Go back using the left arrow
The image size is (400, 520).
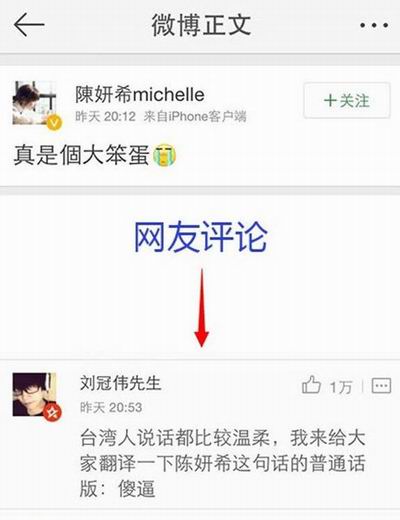[29, 25]
